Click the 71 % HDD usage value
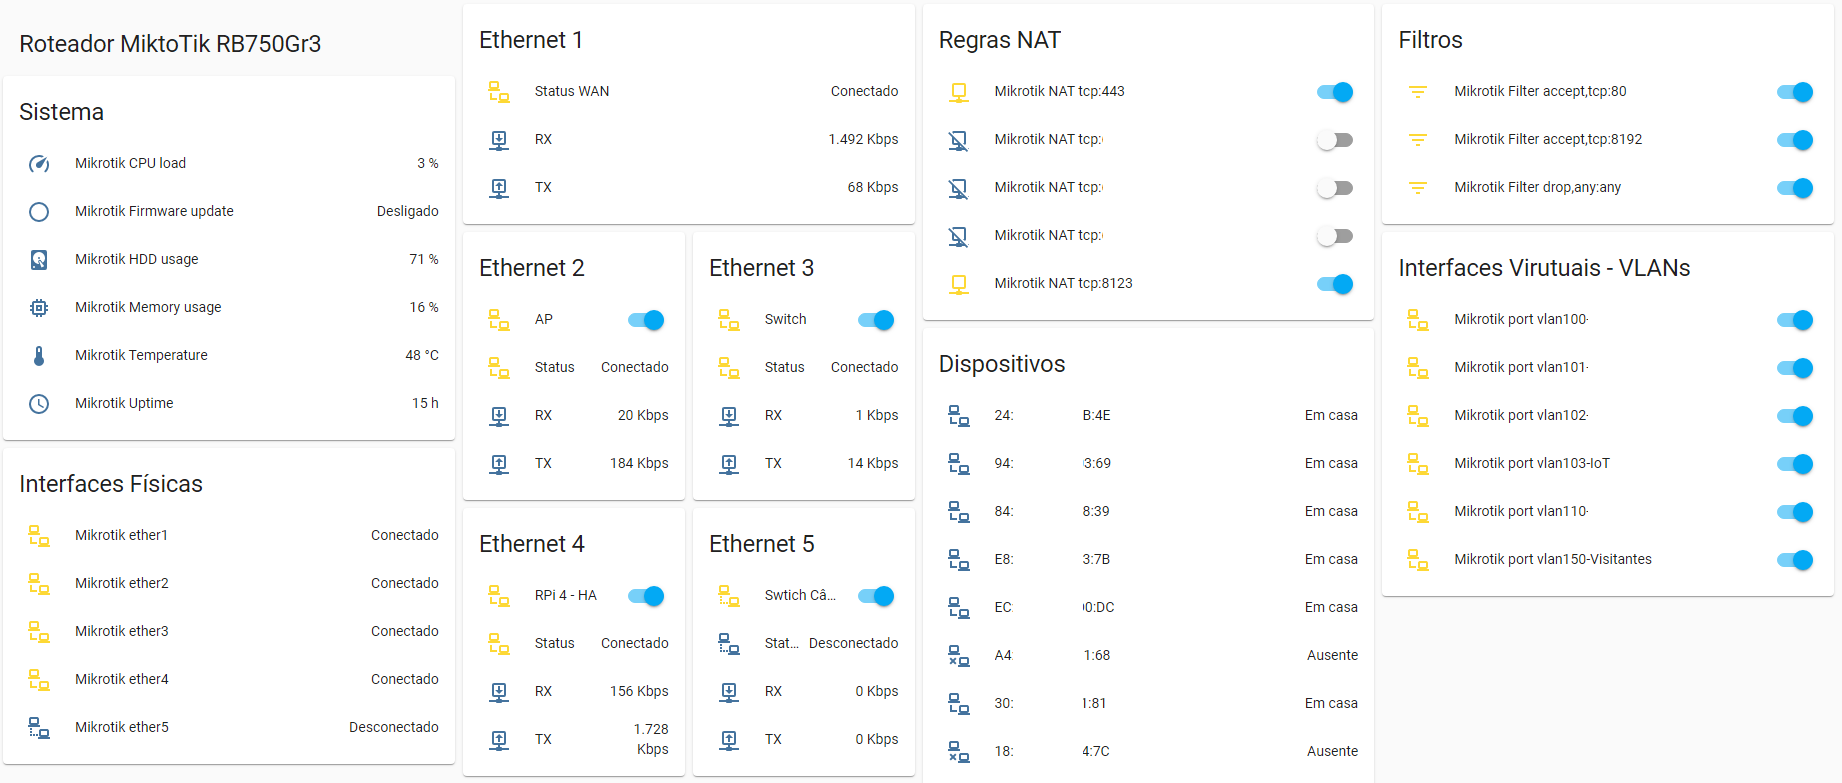1842x783 pixels. pos(424,259)
